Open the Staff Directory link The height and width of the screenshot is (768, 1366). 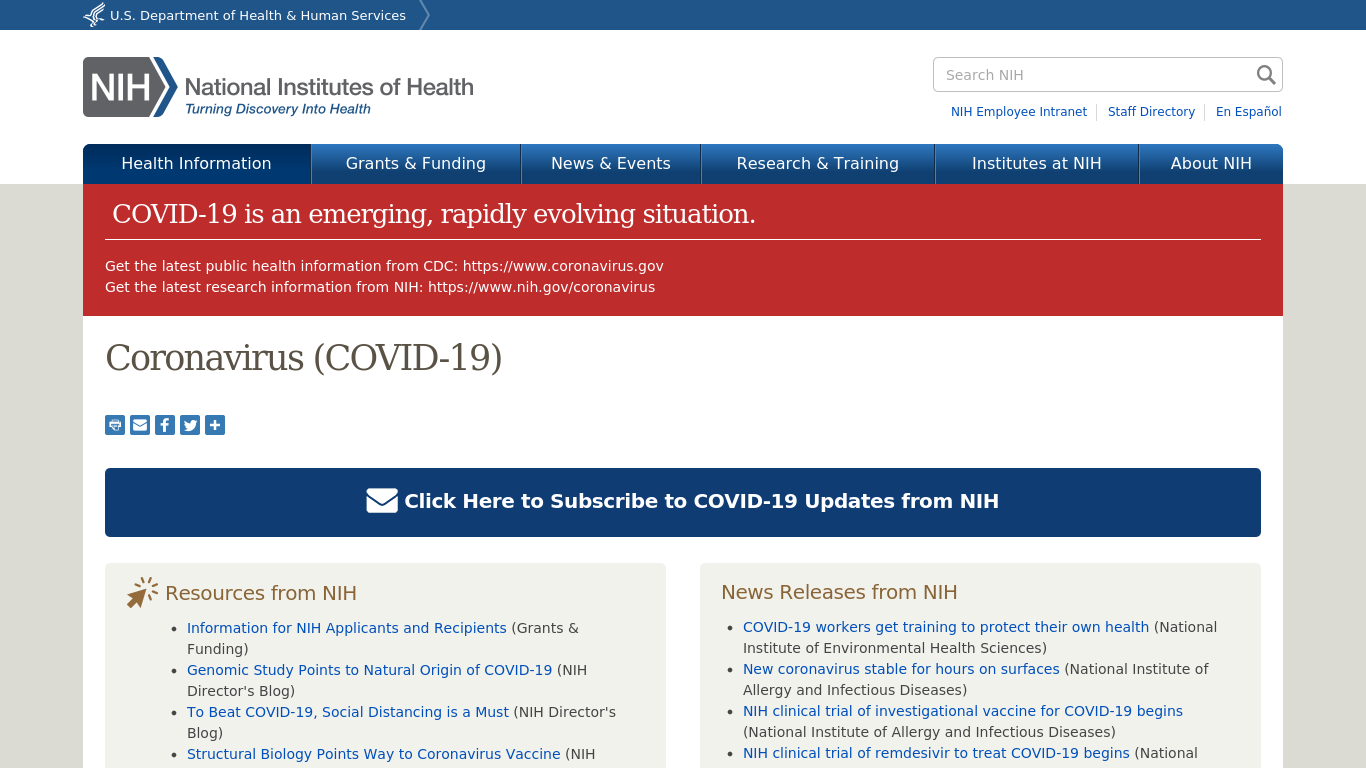[x=1151, y=112]
